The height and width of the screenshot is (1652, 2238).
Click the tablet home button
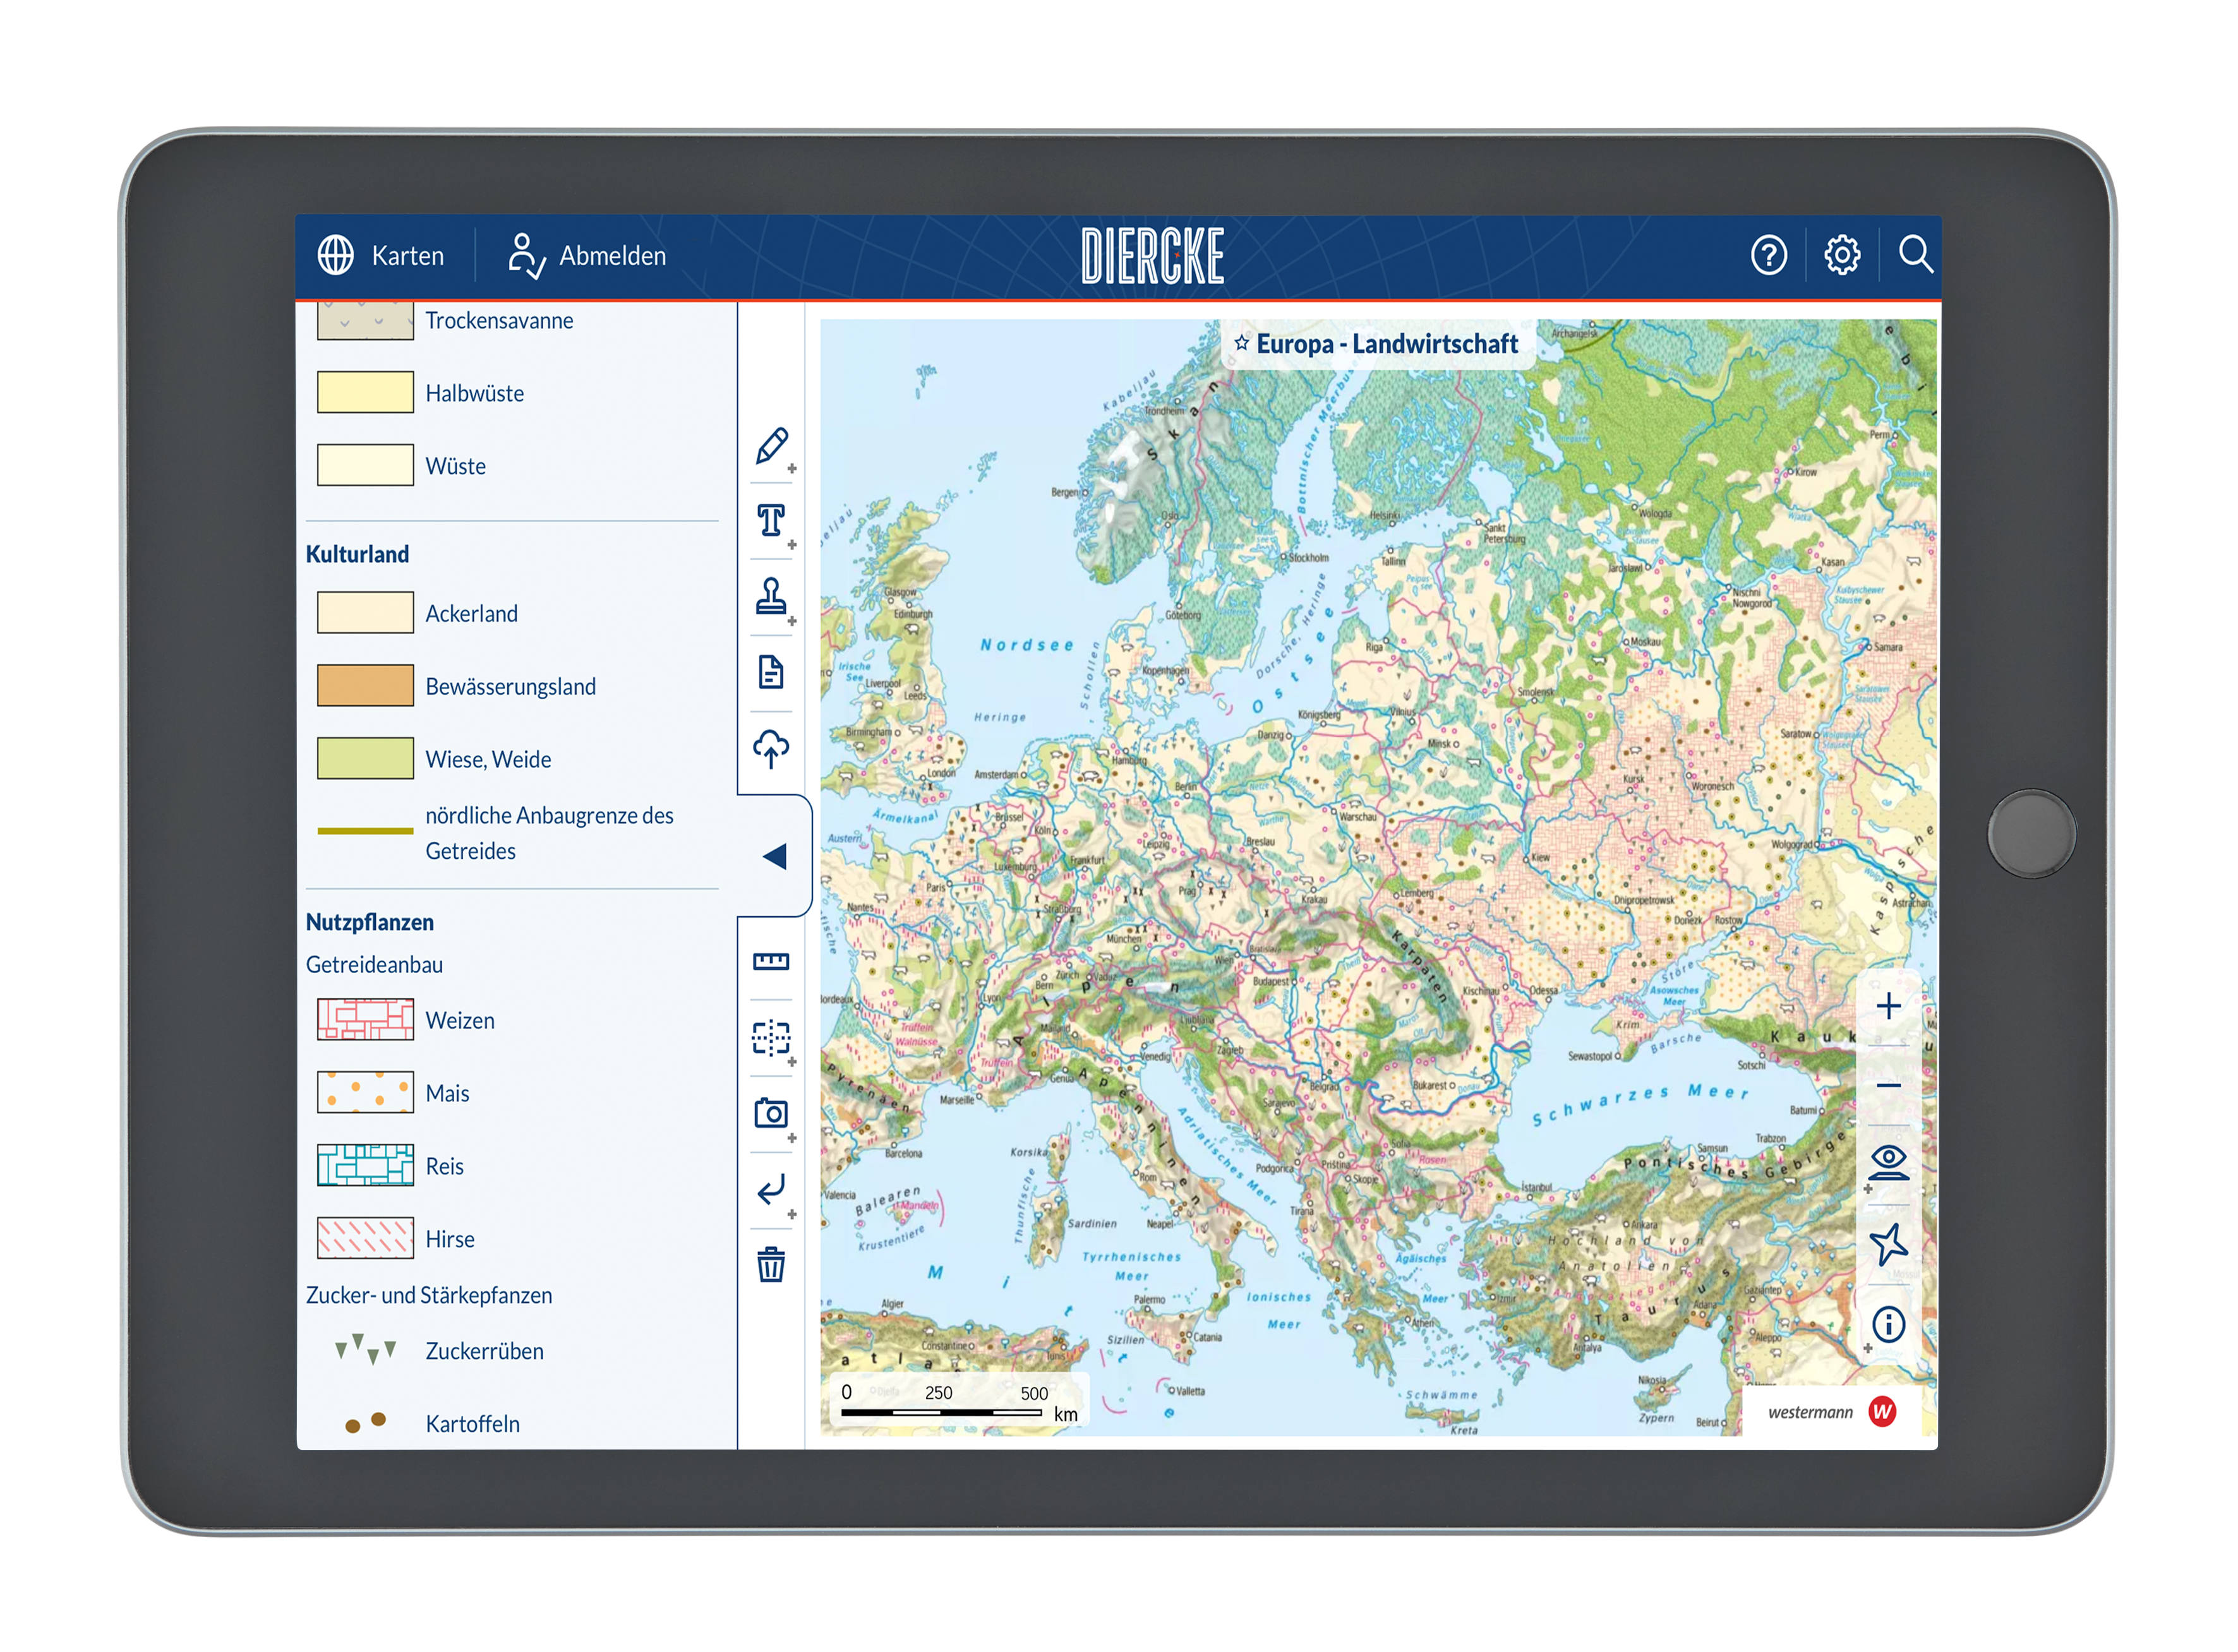click(2031, 834)
